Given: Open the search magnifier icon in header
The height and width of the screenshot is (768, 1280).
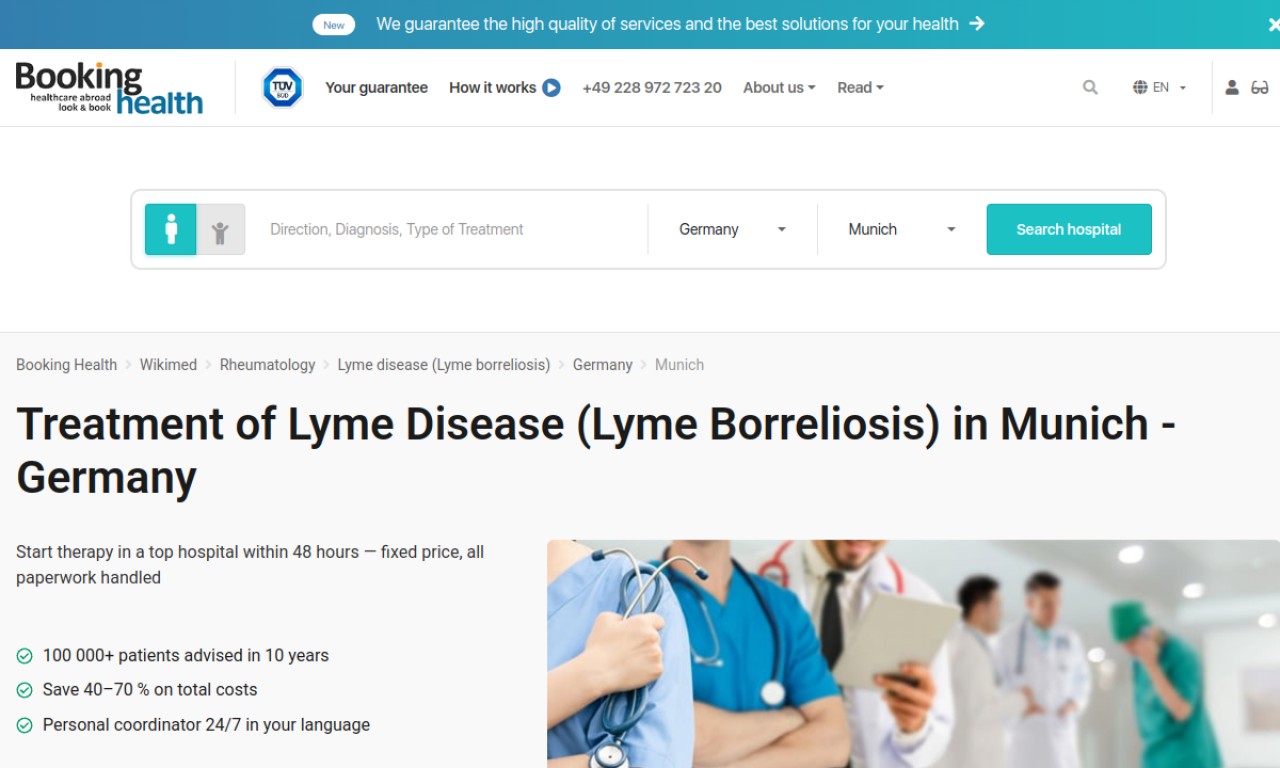Looking at the screenshot, I should [x=1090, y=88].
